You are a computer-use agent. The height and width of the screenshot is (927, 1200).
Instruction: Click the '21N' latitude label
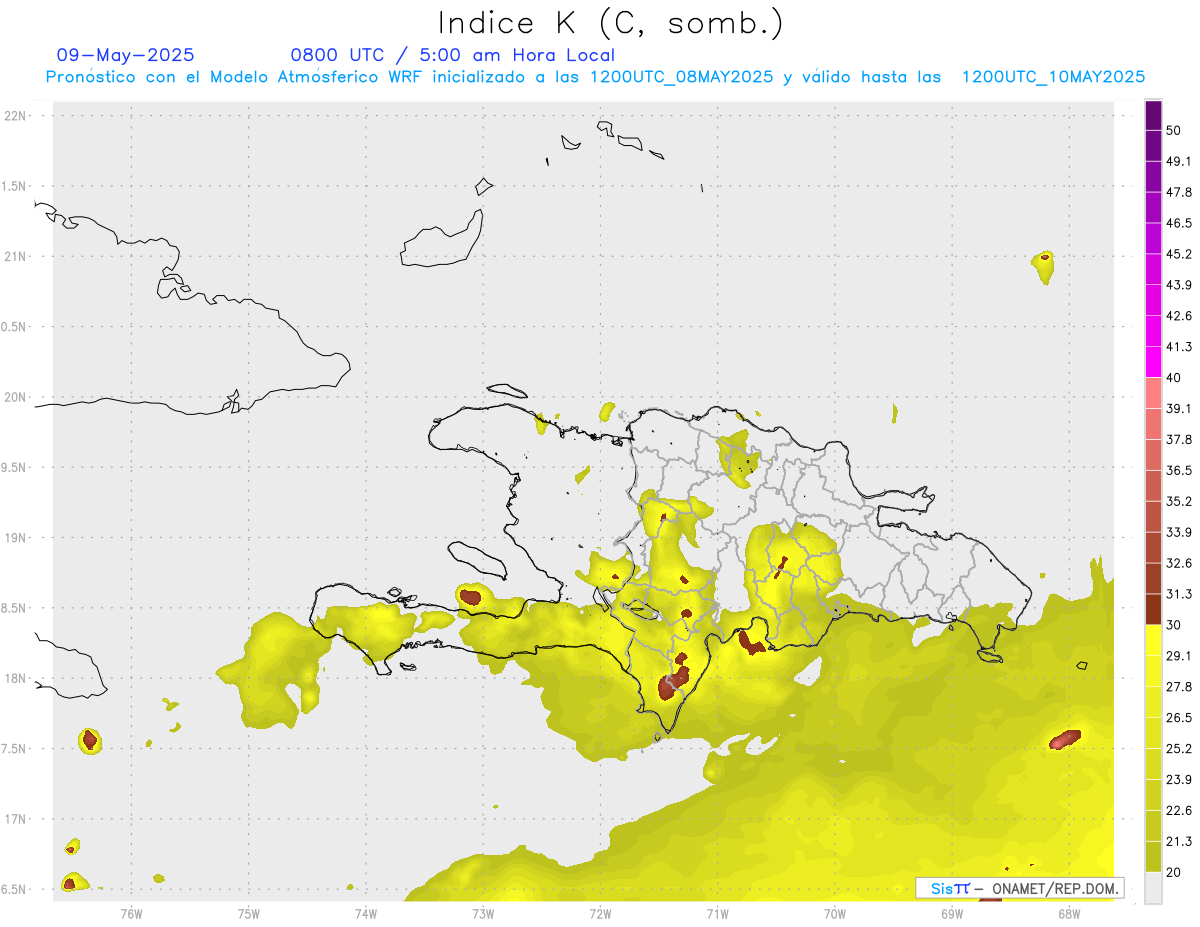click(16, 256)
